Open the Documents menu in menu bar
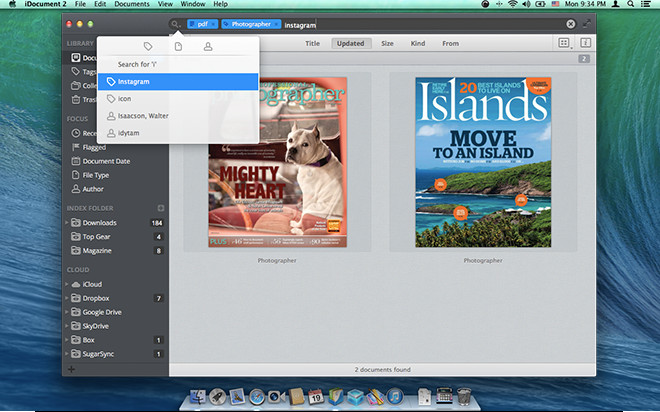This screenshot has width=660, height=412. tap(132, 4)
